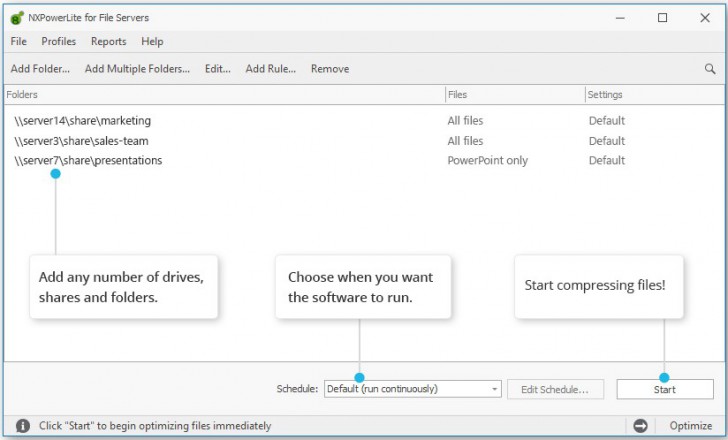Open the Reports menu
The height and width of the screenshot is (440, 728).
(109, 41)
